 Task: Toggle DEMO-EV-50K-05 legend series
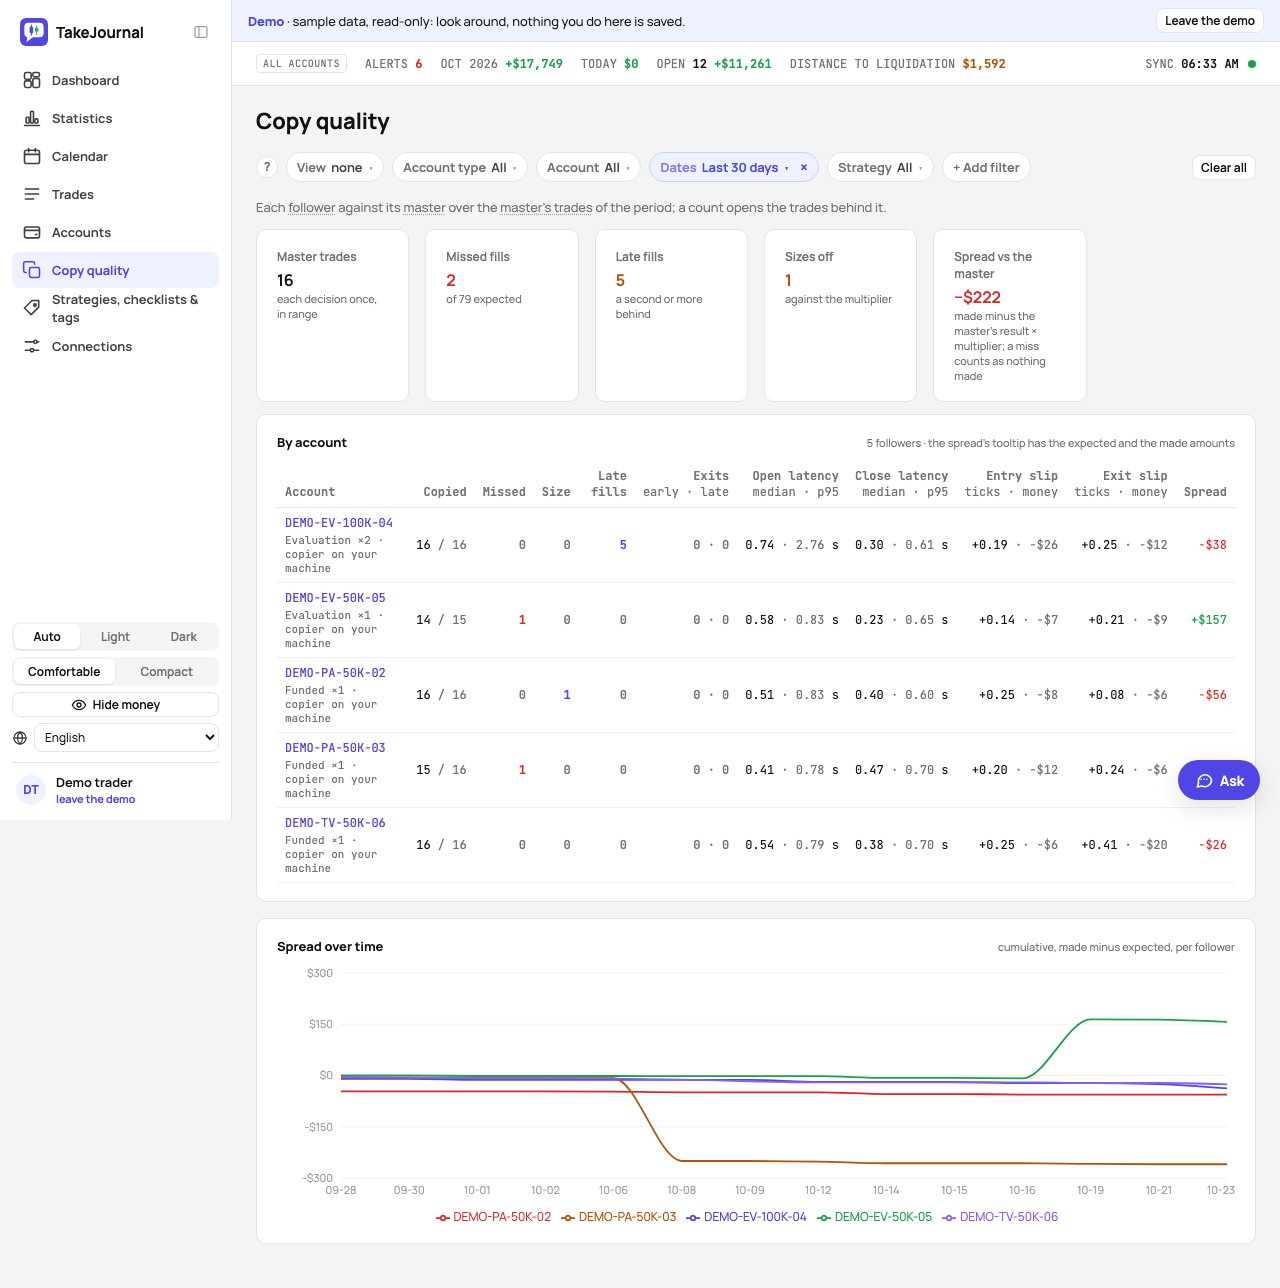(x=875, y=1217)
